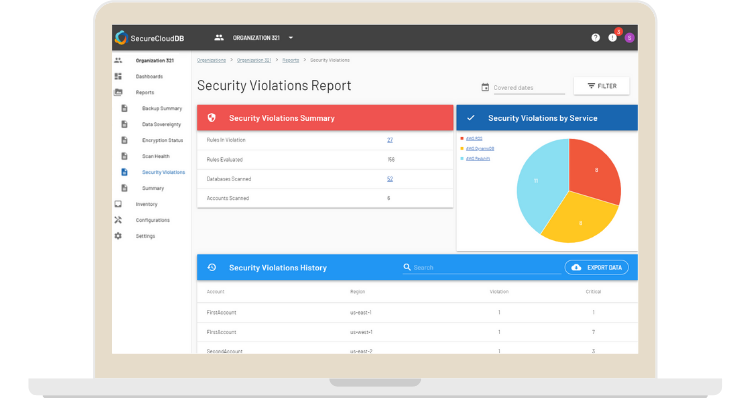Sort by the Critical column header

tap(593, 291)
